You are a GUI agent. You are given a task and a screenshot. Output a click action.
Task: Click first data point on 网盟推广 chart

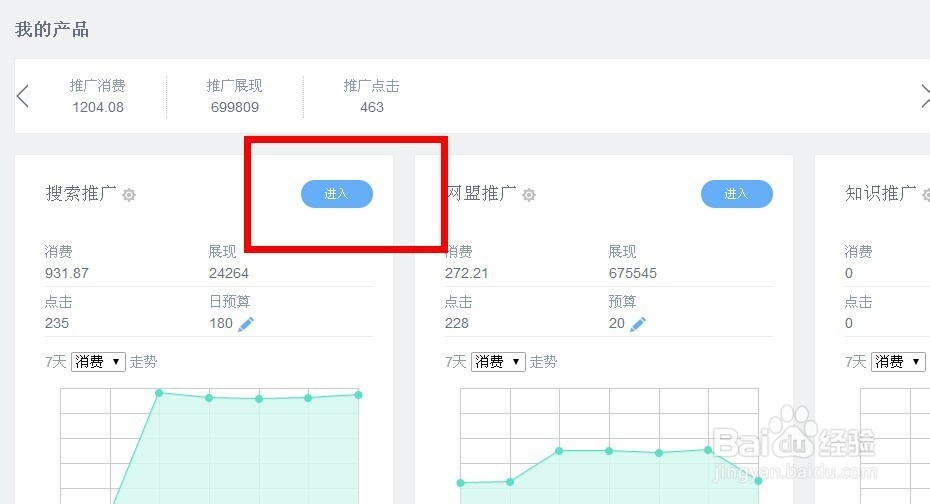tap(461, 483)
